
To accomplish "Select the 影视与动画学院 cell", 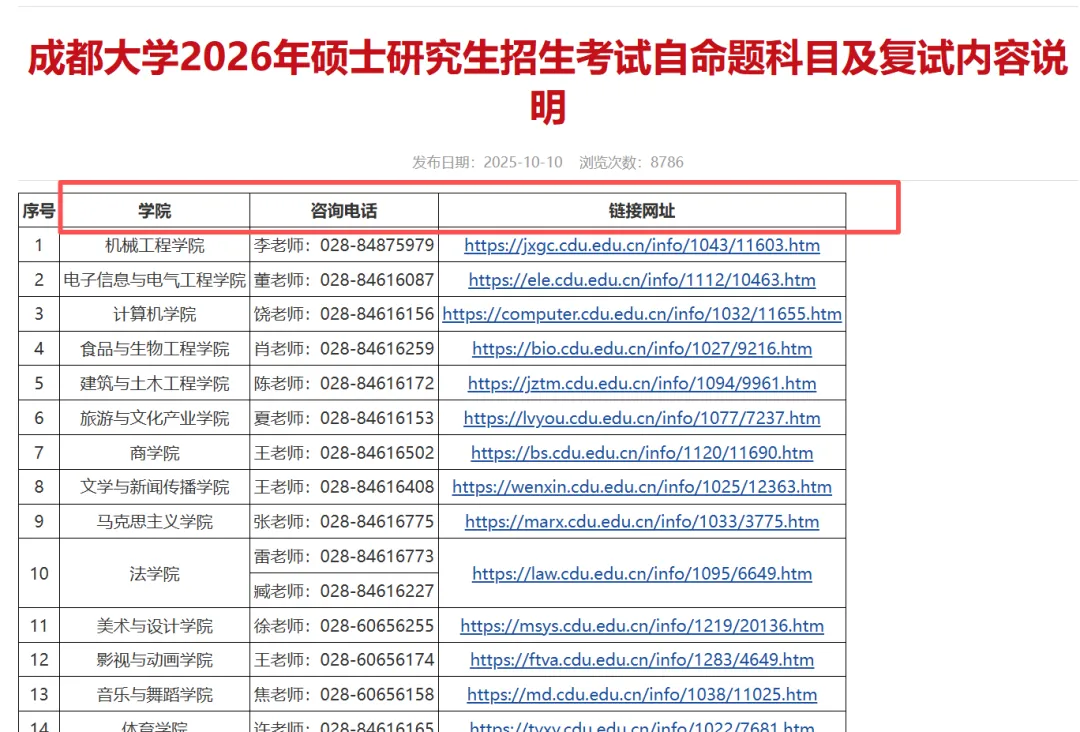I will 154,660.
